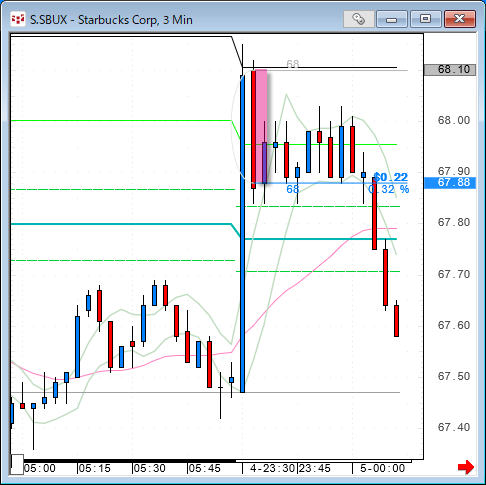Viewport: 486px width, 485px height.
Task: Minimize the SBUX chart window
Action: coord(392,19)
